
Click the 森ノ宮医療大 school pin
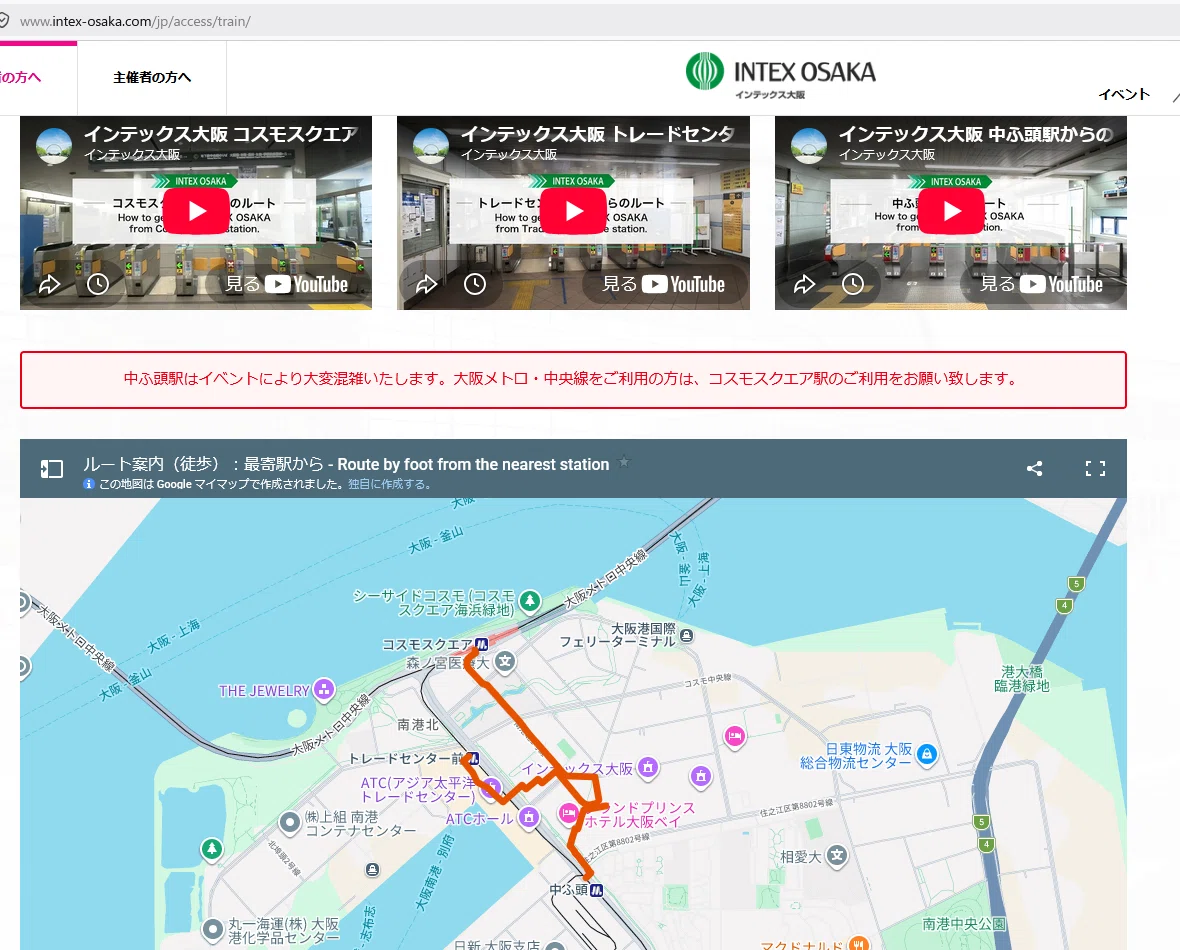(x=506, y=662)
